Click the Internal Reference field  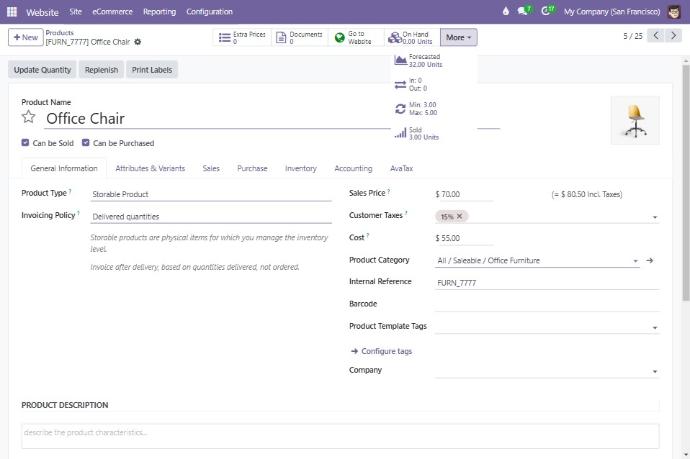(547, 283)
